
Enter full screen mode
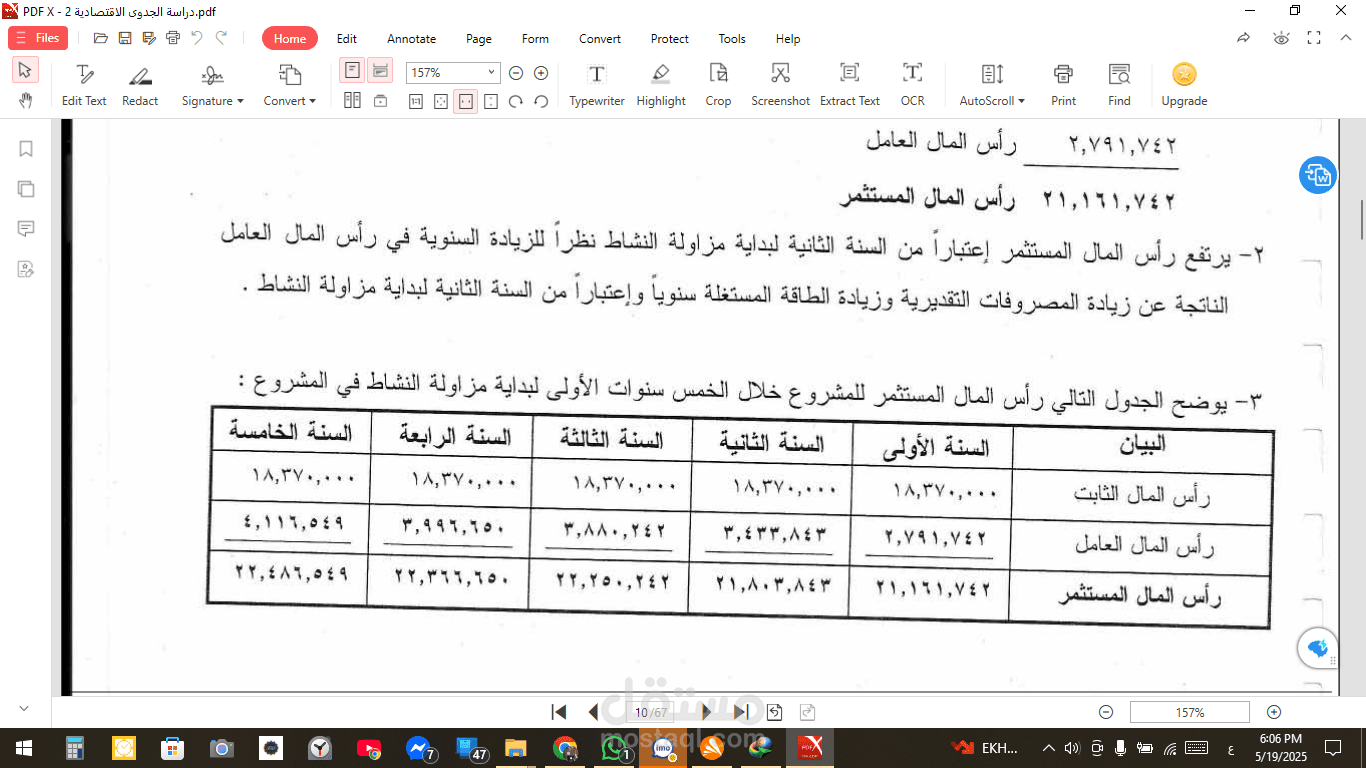click(1314, 38)
